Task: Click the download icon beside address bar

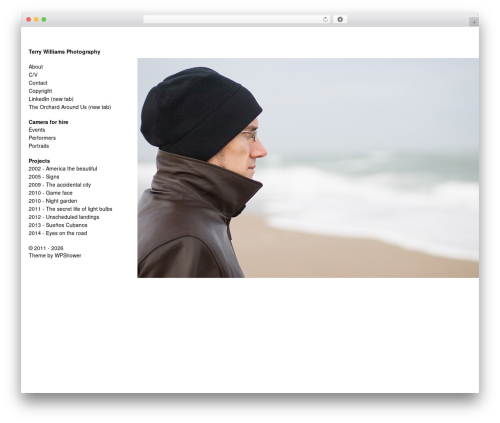Action: 340,19
